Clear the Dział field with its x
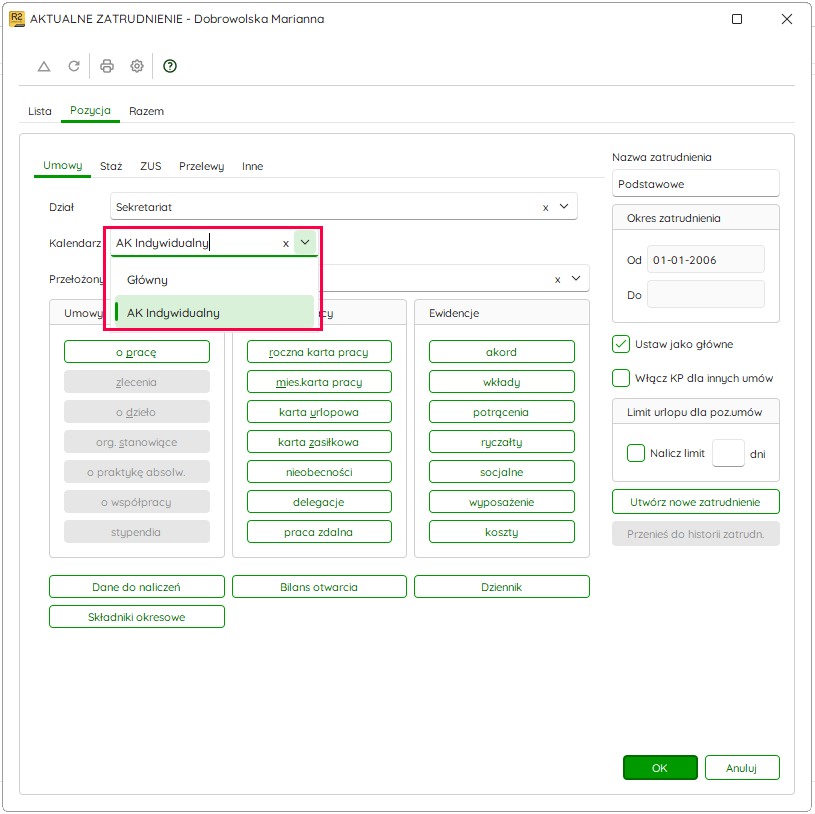This screenshot has width=815, height=814. (545, 207)
